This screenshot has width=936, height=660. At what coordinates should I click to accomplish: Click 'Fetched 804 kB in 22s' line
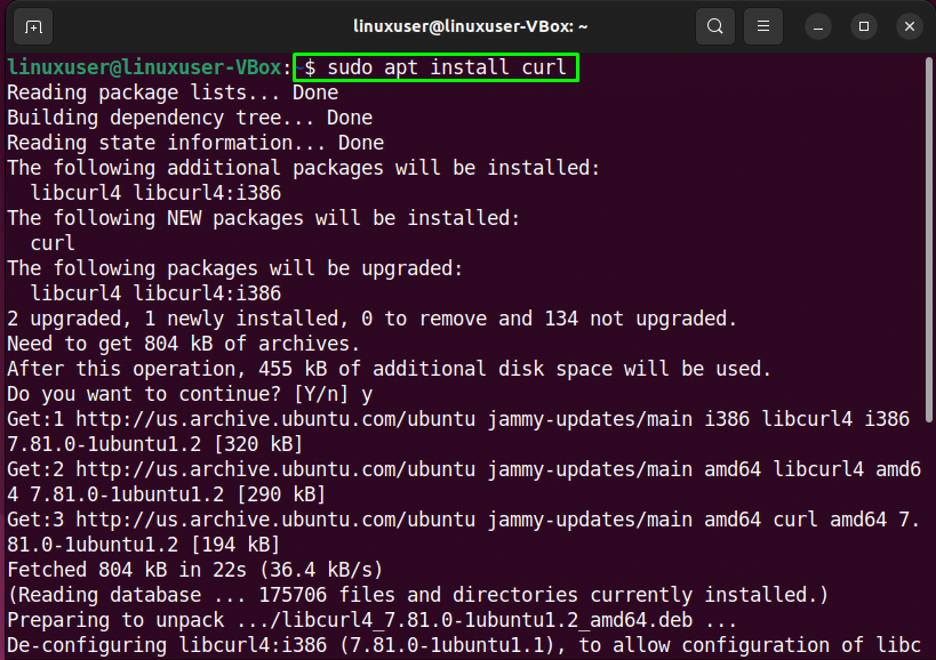(195, 569)
